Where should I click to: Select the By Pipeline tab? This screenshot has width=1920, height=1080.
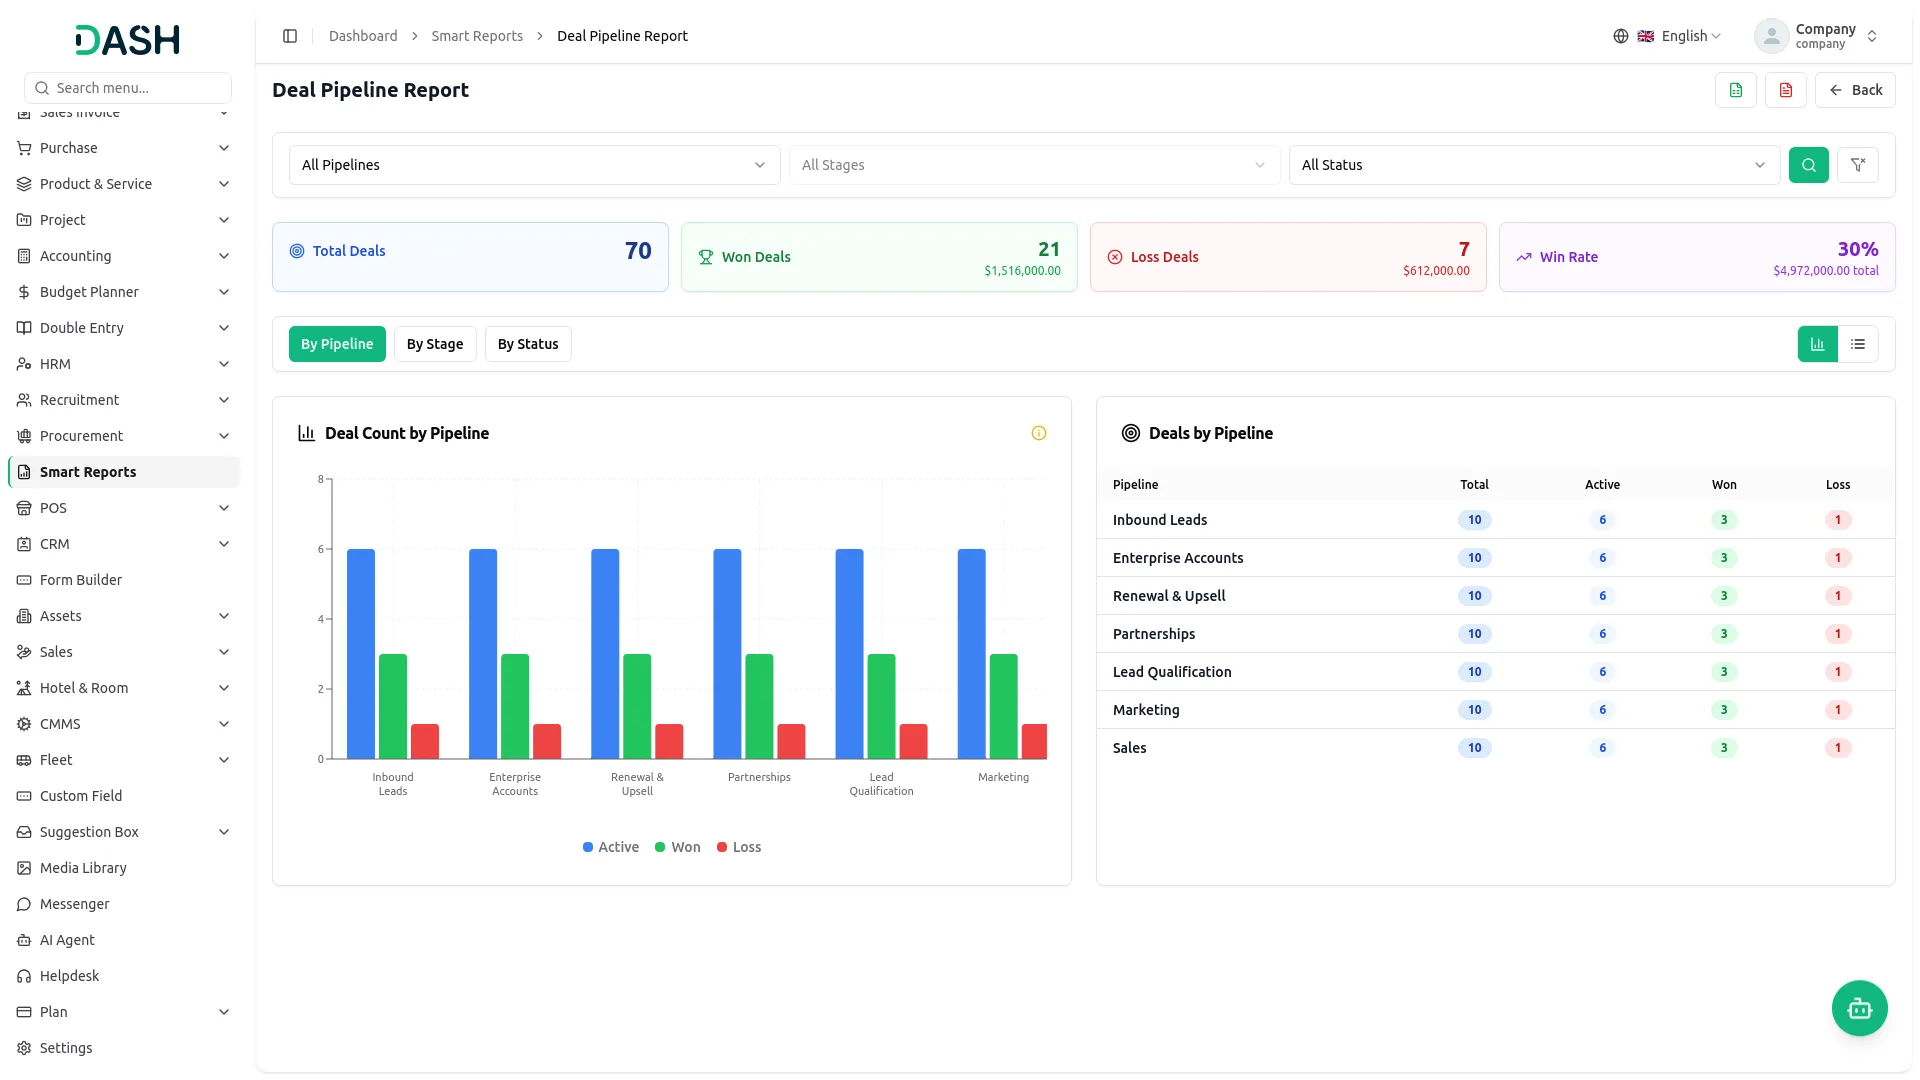[x=337, y=344]
